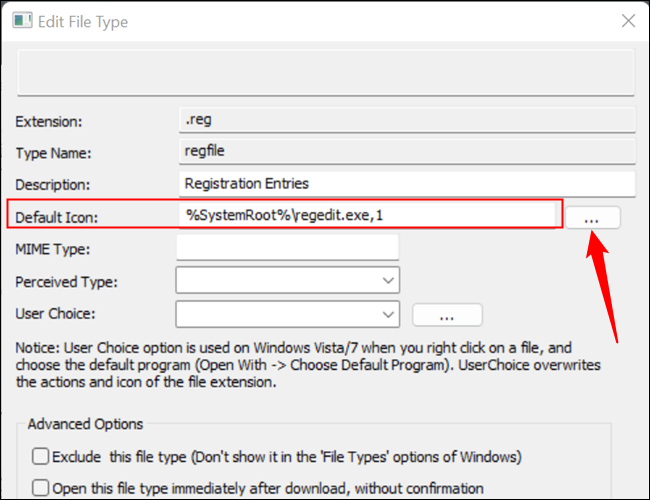Click the Description text field
The height and width of the screenshot is (500, 650).
point(407,184)
